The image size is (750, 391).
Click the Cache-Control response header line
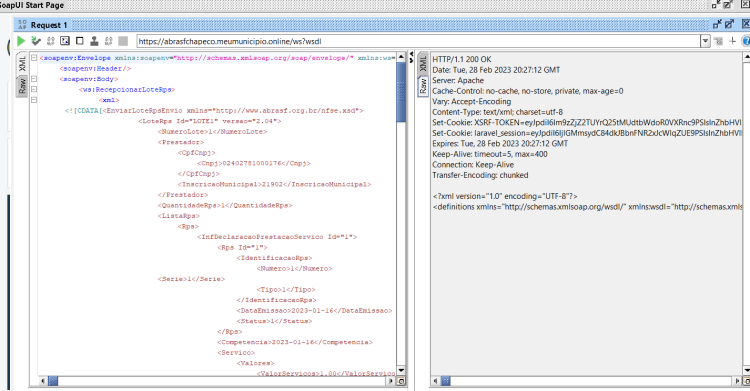(x=528, y=91)
